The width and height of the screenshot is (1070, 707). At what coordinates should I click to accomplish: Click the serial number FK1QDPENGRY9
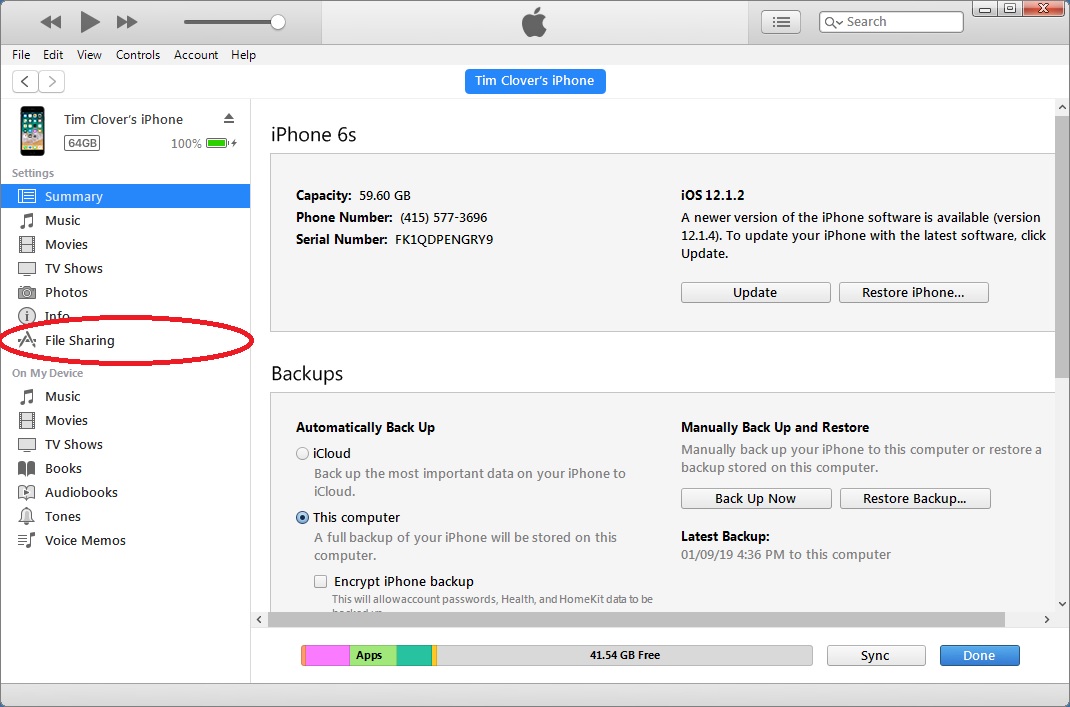[444, 240]
